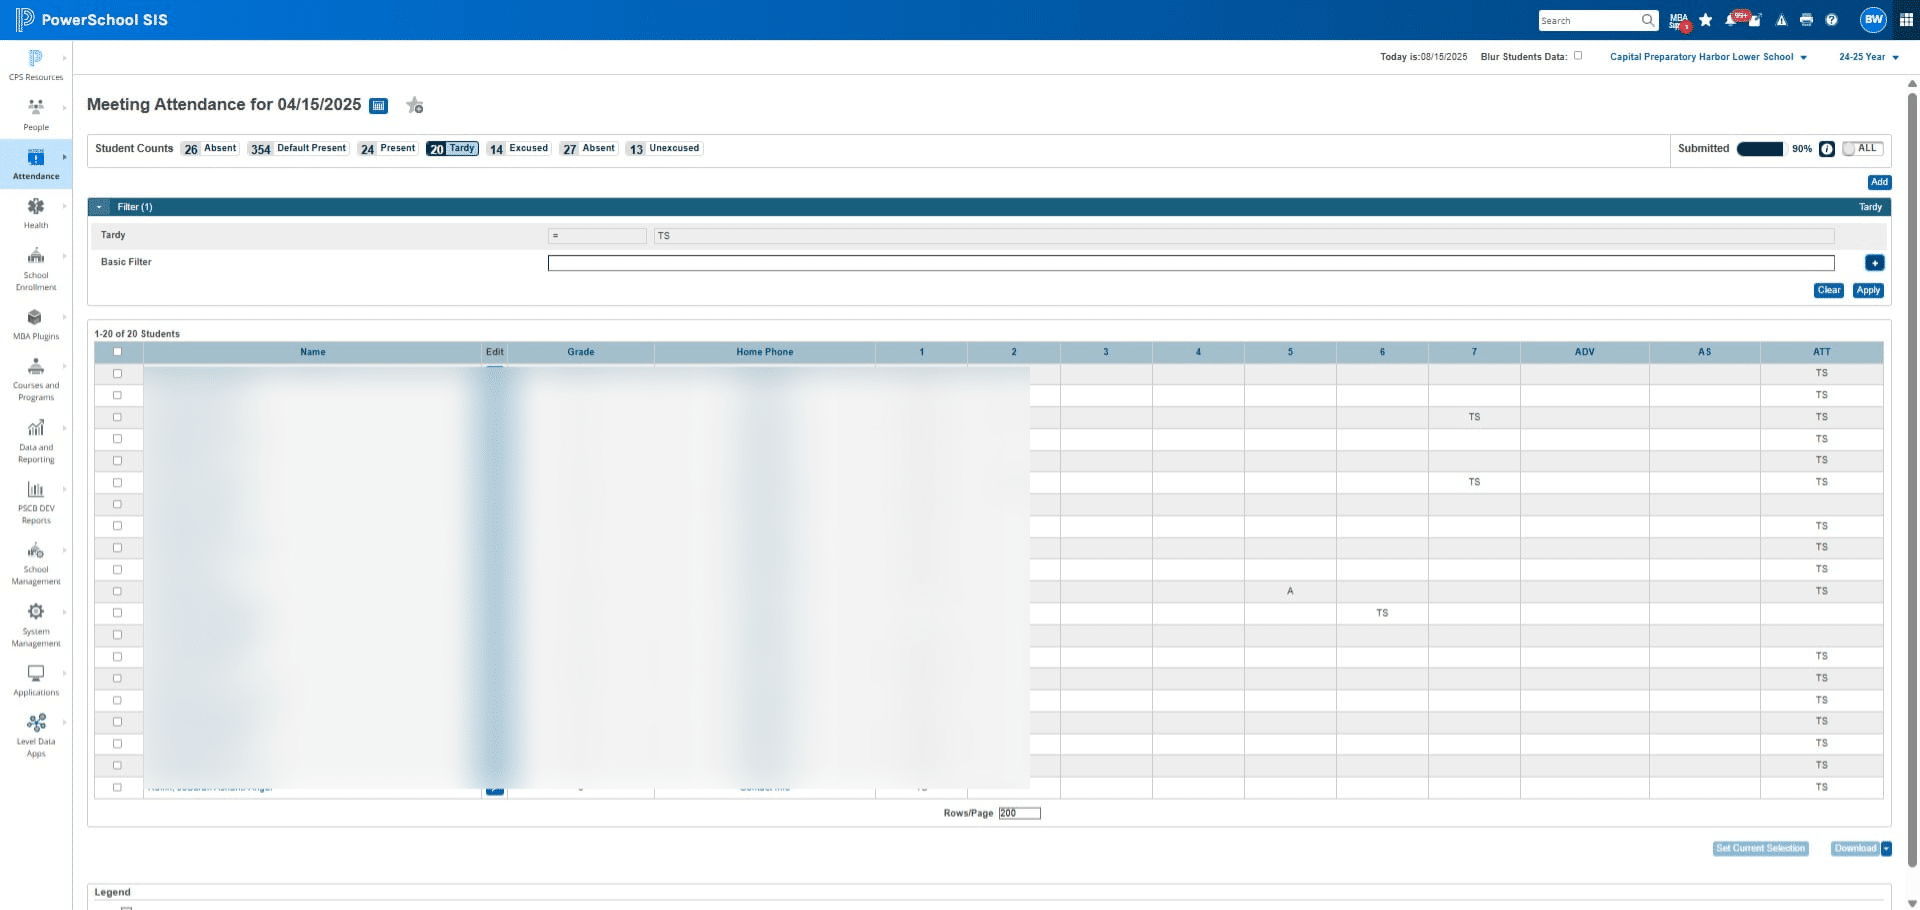Open the alerts warning triangle icon
1920x910 pixels.
(1781, 20)
